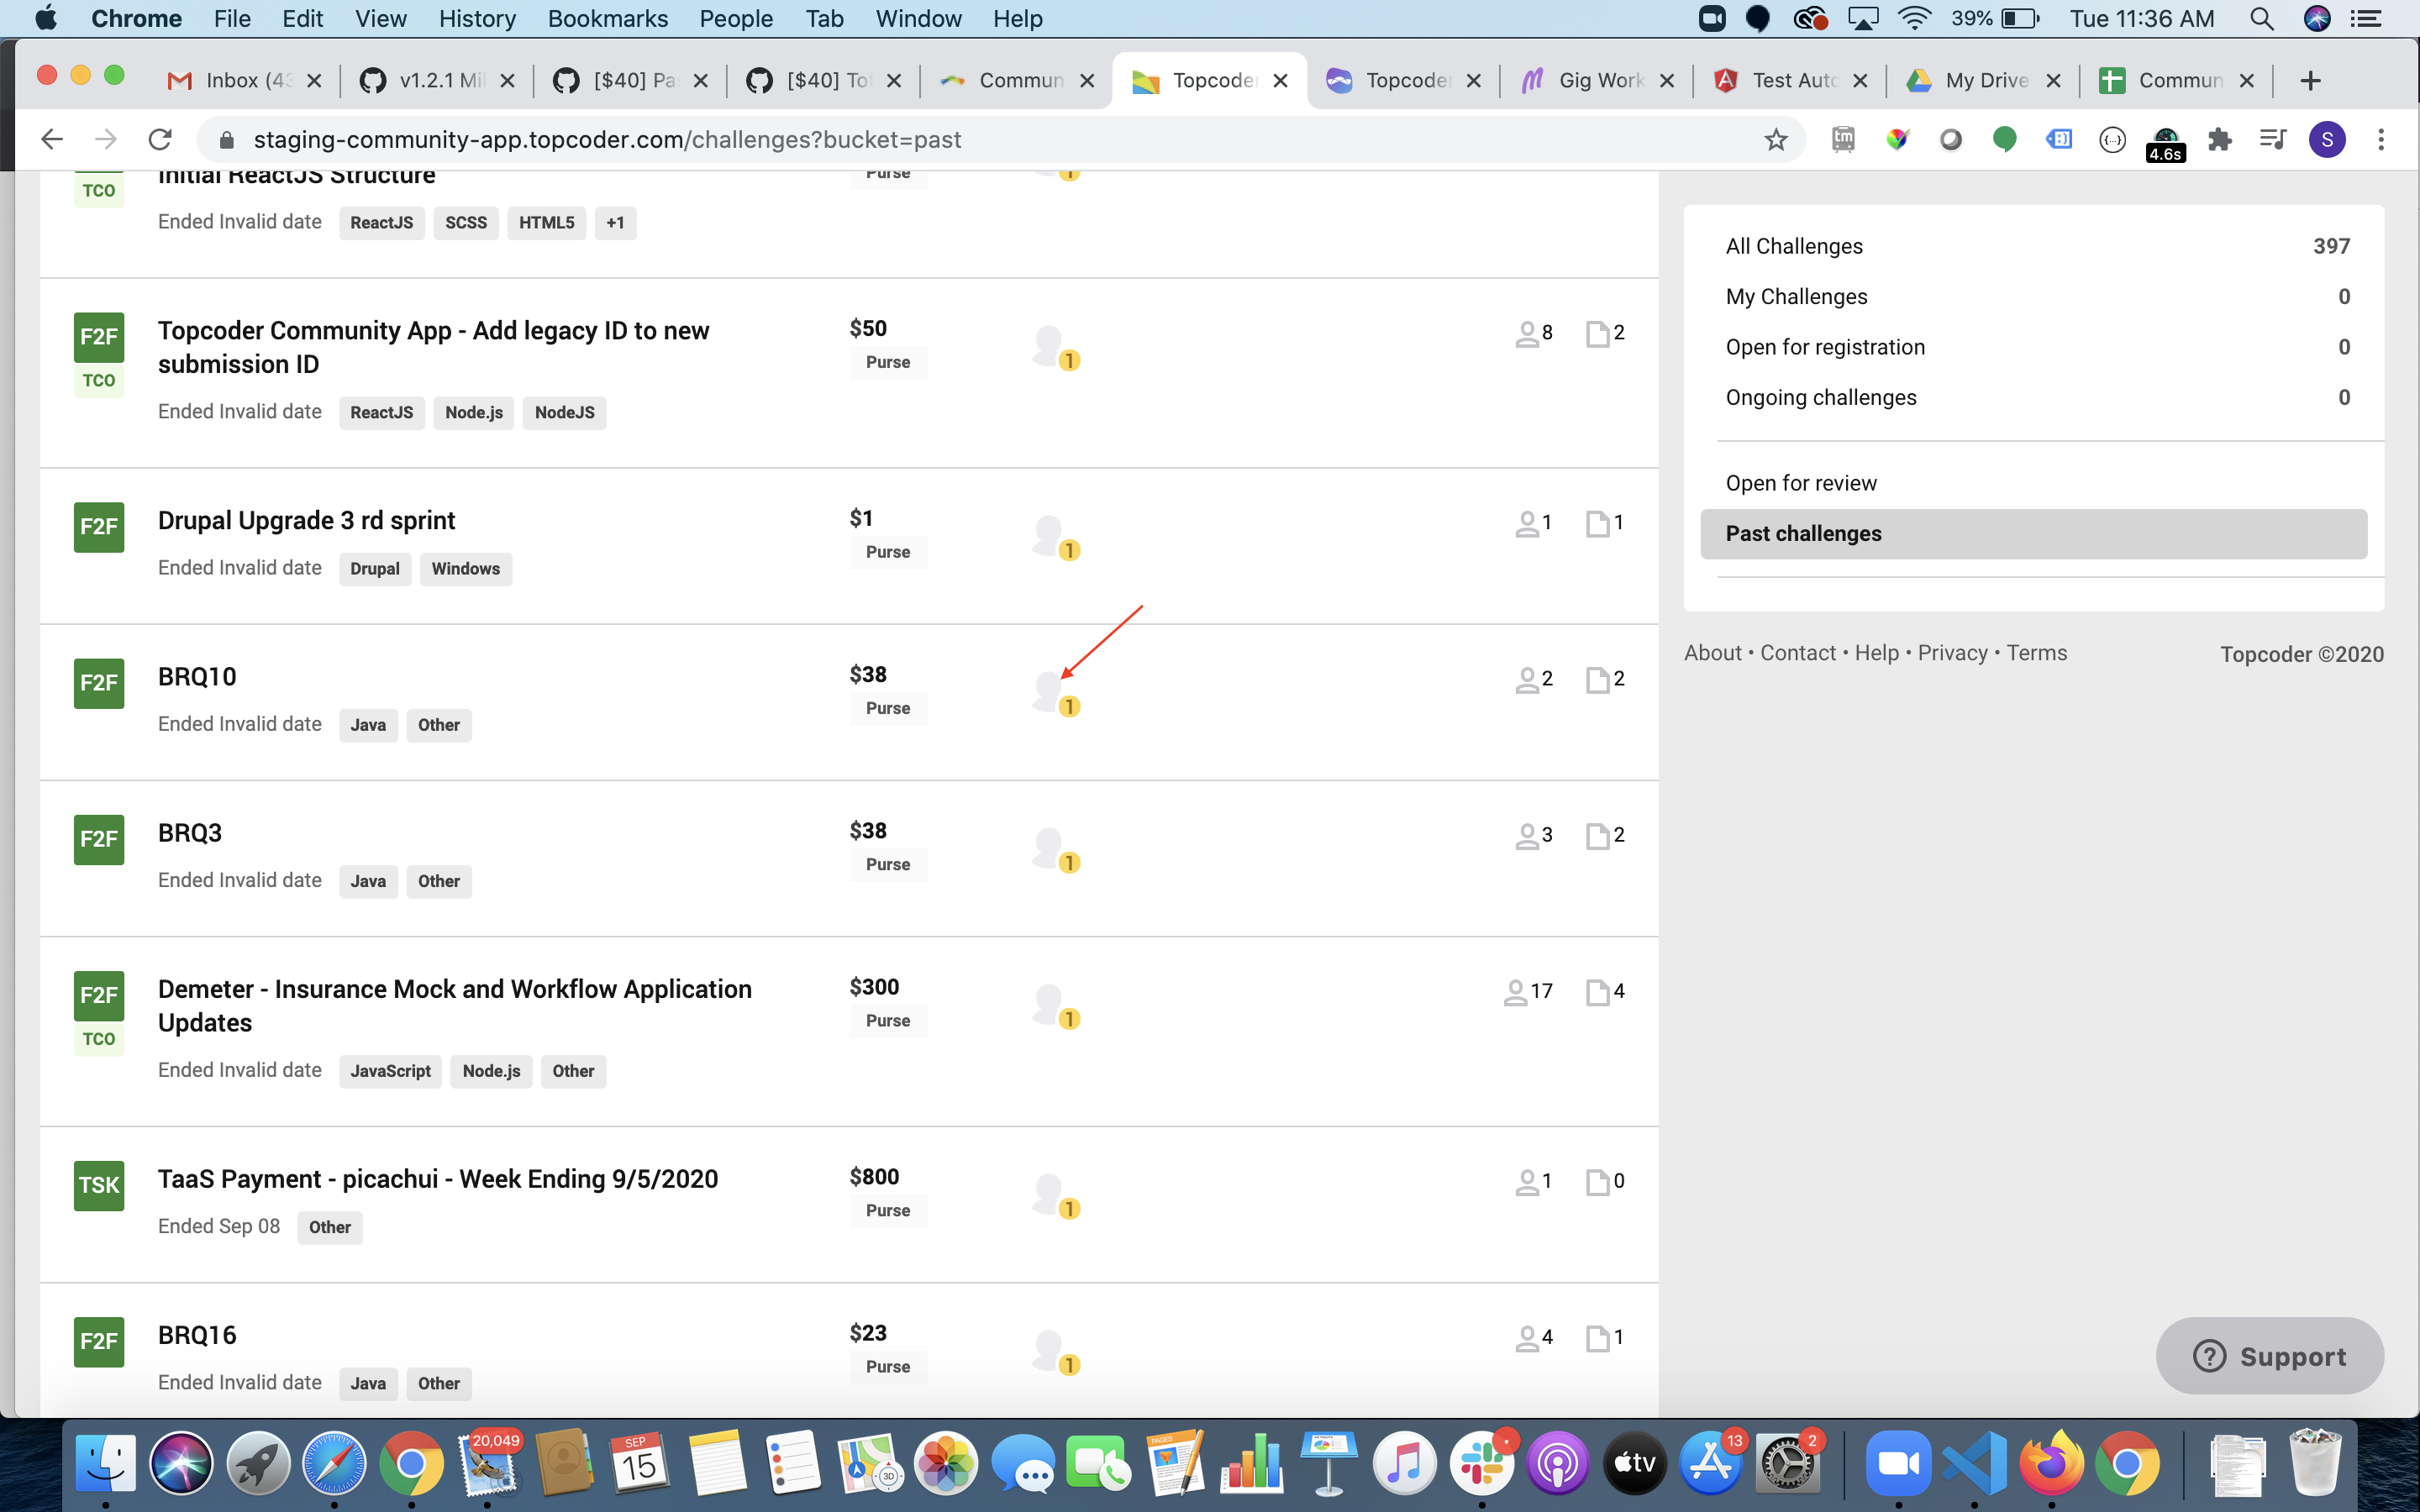Click the $300 Purse of Demeter challenge
2420x1512 pixels.
[889, 1003]
